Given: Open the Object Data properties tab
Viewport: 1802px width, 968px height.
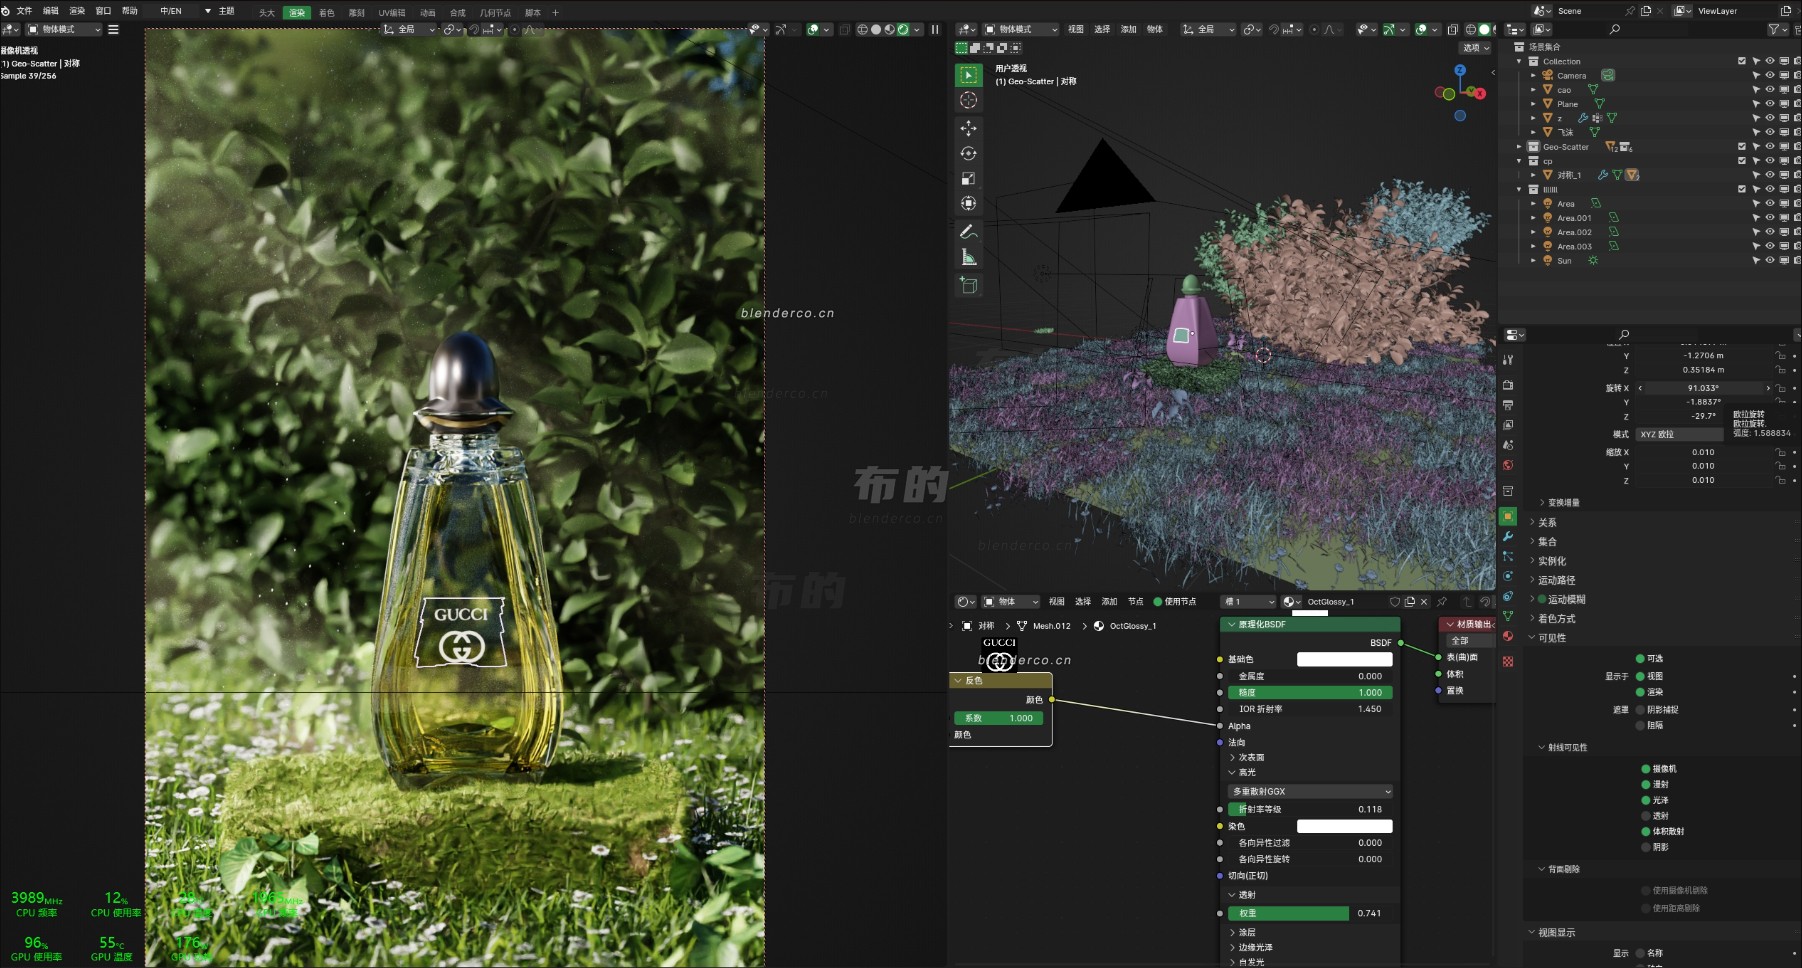Looking at the screenshot, I should point(1508,616).
